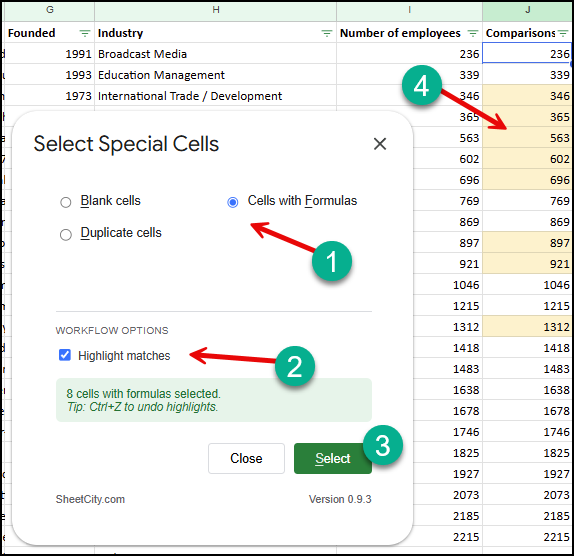Image resolution: width=574 pixels, height=556 pixels.
Task: Click the 1046 cell in Comparisons column
Action: pos(527,285)
